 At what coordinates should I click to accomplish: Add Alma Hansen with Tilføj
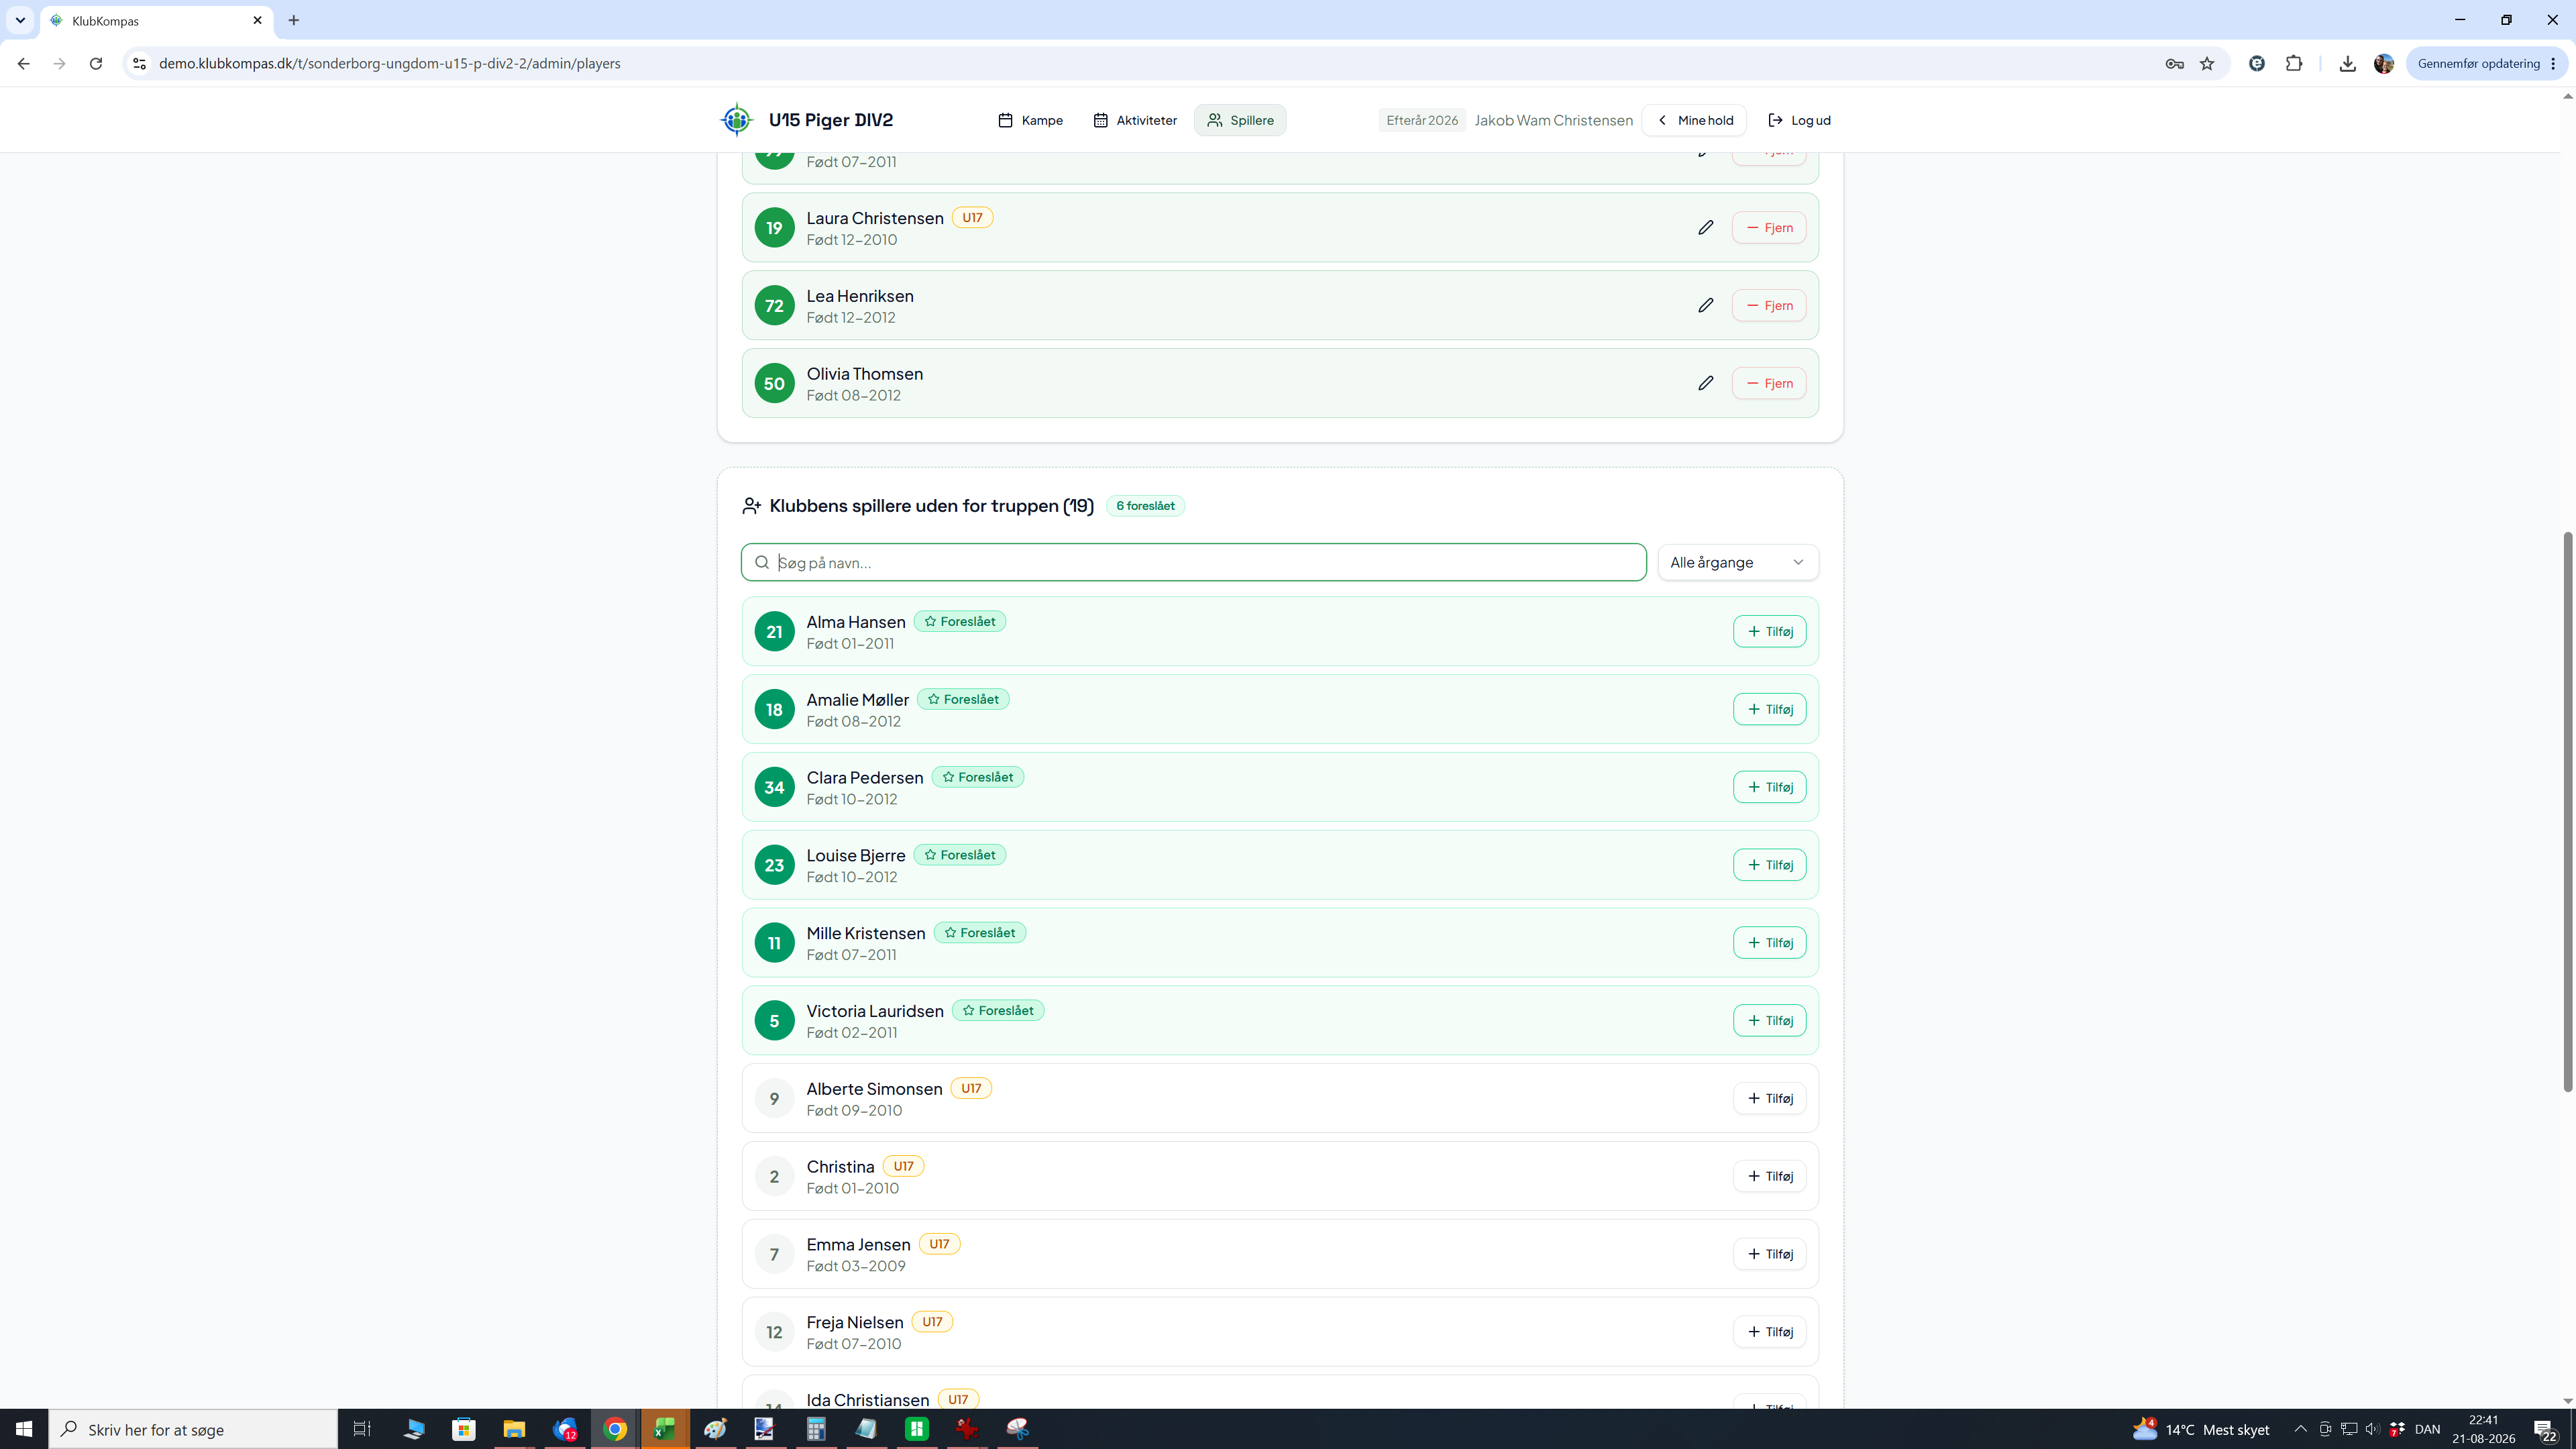tap(1769, 632)
